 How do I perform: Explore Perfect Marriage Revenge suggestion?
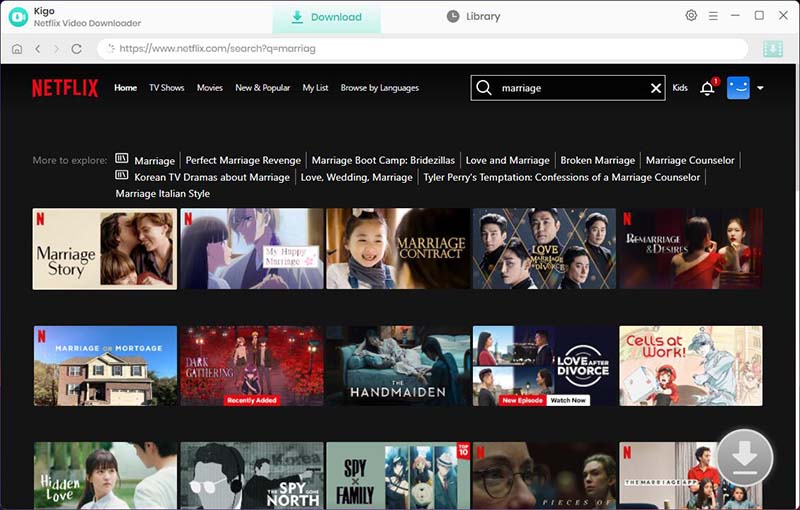tap(243, 160)
